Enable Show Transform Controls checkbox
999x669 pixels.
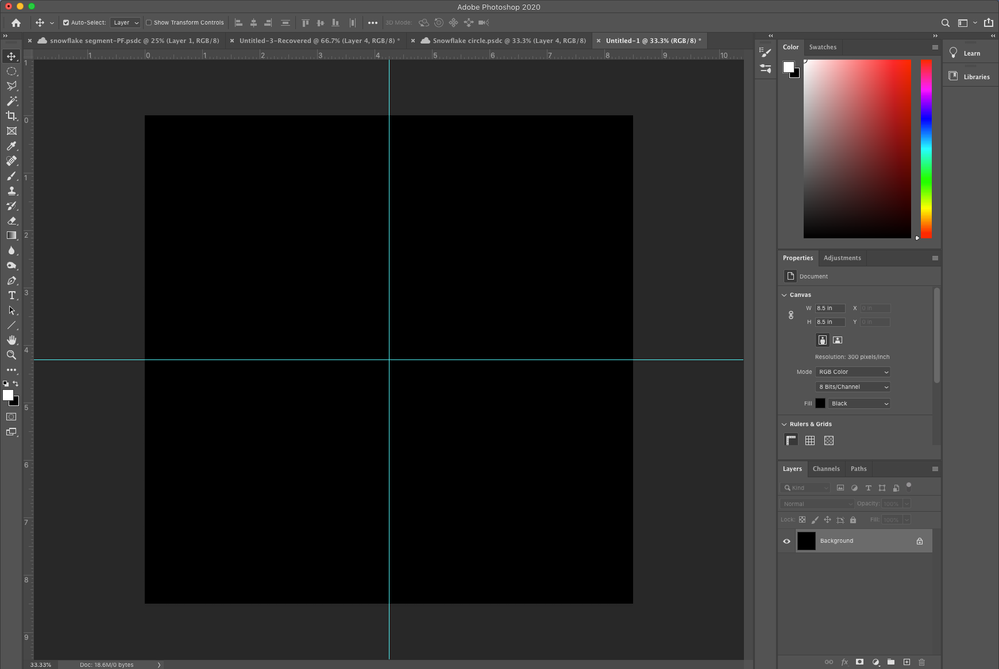tap(148, 23)
